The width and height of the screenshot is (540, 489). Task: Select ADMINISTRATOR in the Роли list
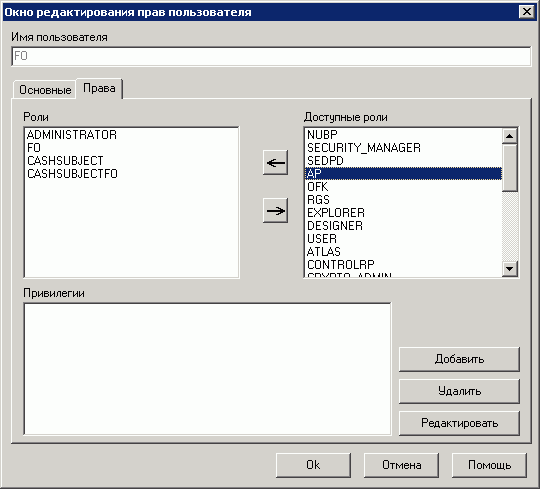pyautogui.click(x=72, y=135)
